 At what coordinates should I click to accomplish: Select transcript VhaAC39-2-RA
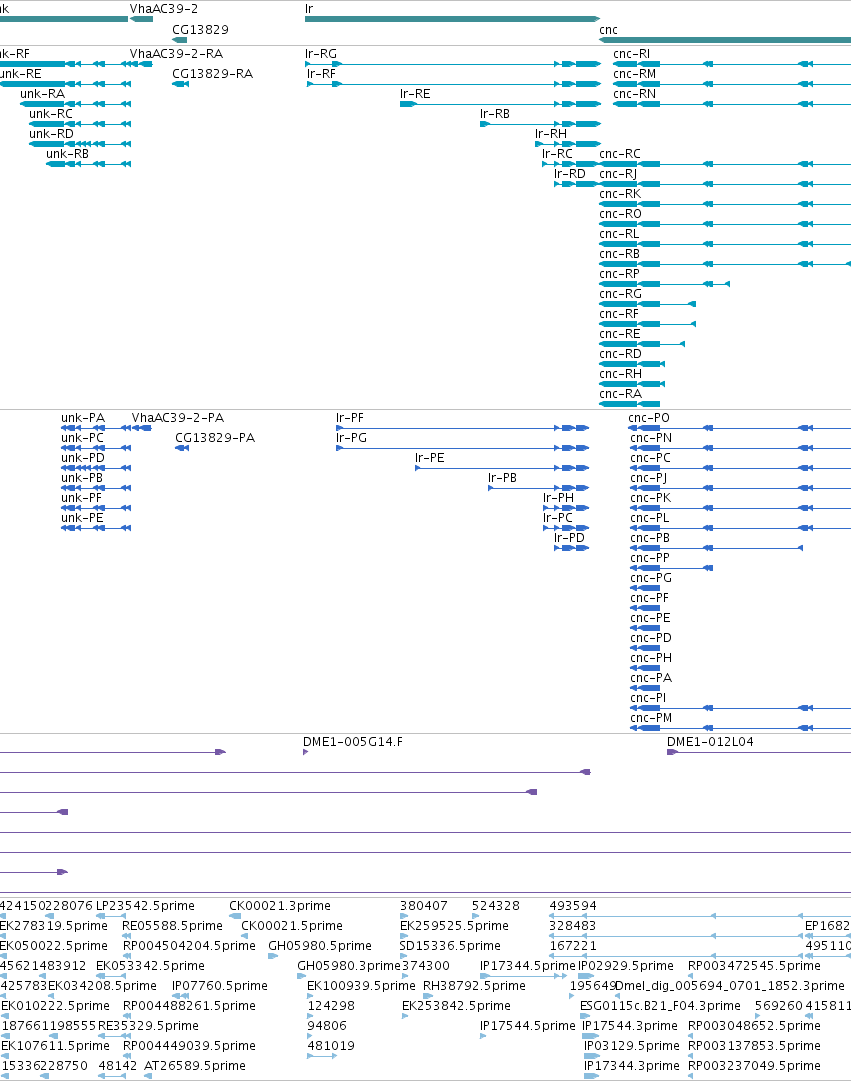pos(176,54)
